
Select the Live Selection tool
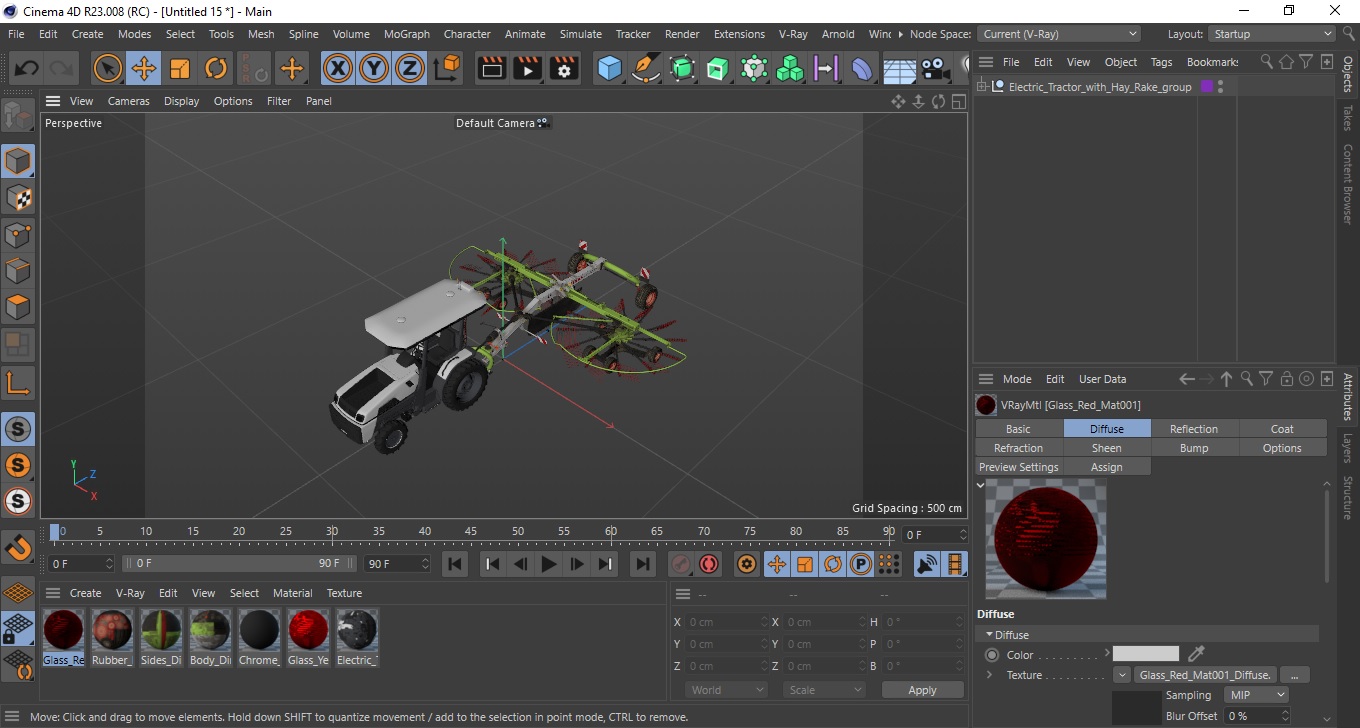pos(108,69)
